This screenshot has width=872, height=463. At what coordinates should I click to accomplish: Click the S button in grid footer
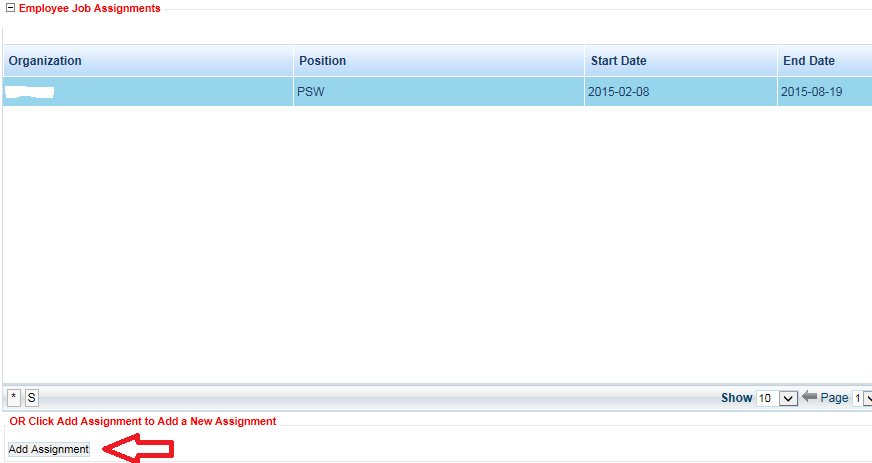(x=31, y=398)
